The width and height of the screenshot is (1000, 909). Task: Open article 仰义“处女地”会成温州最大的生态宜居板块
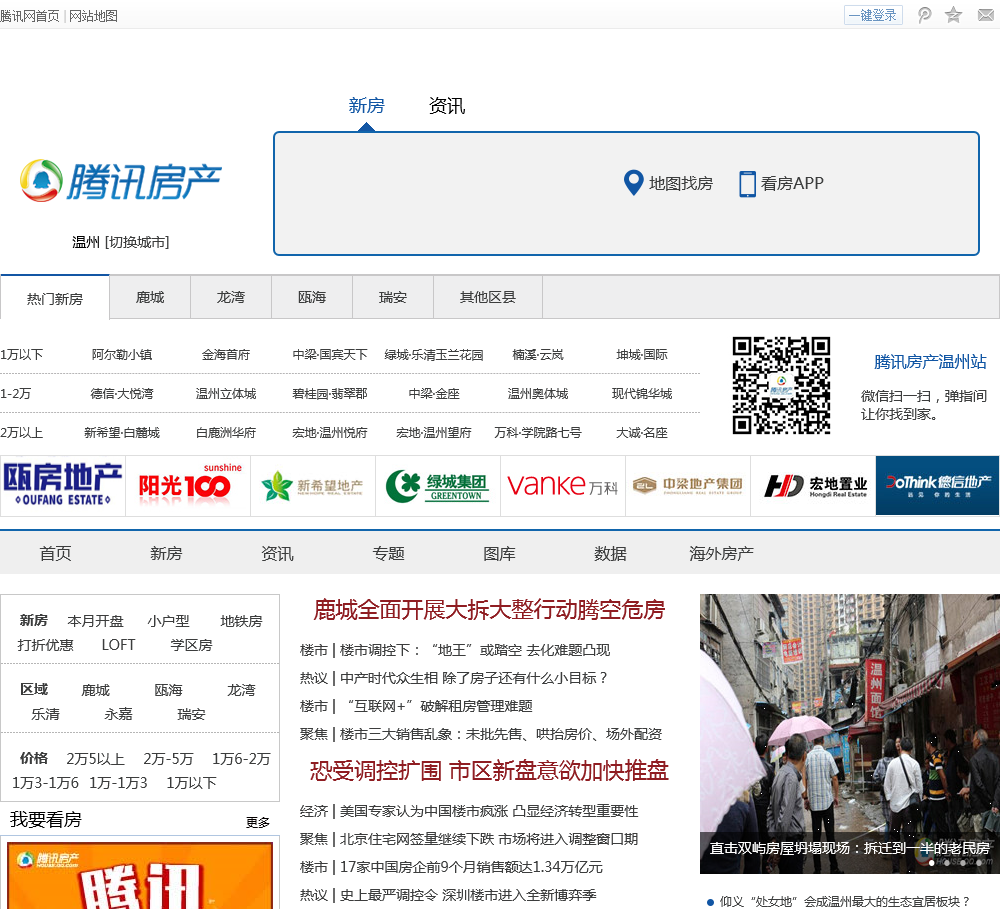[844, 901]
